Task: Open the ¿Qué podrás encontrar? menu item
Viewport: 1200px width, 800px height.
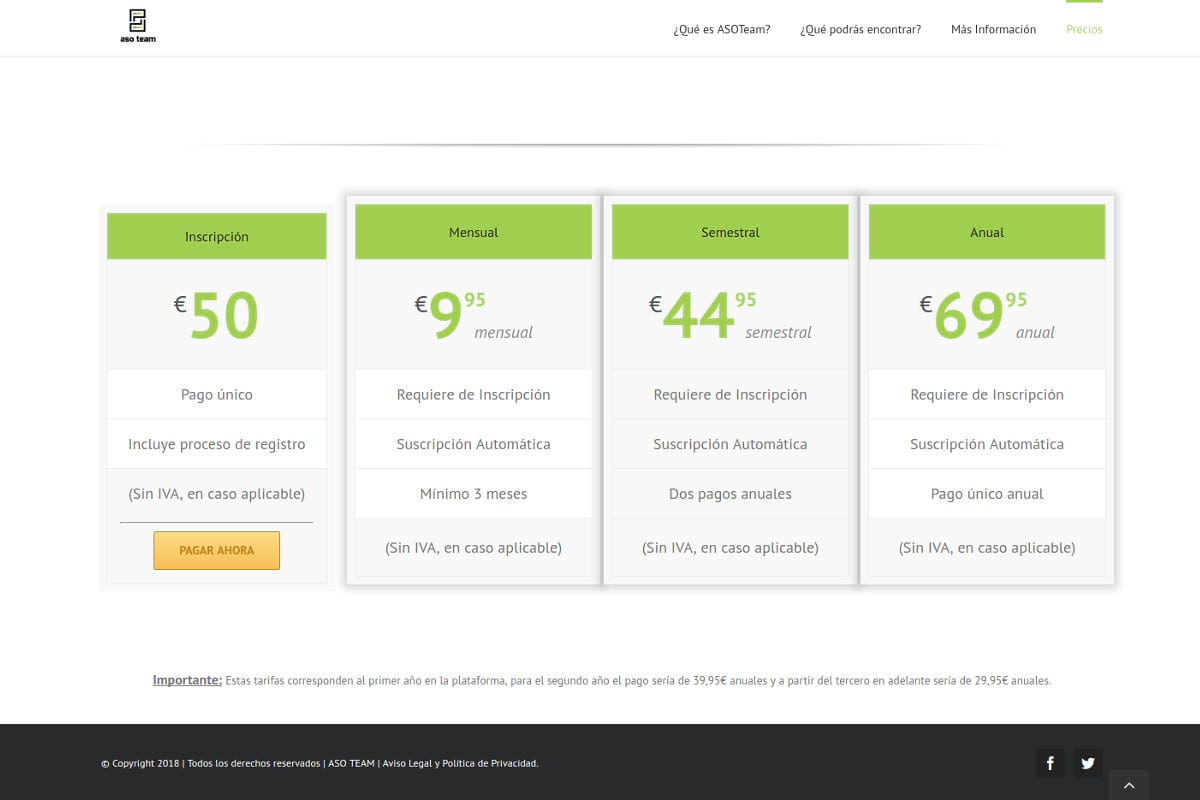Action: click(861, 29)
